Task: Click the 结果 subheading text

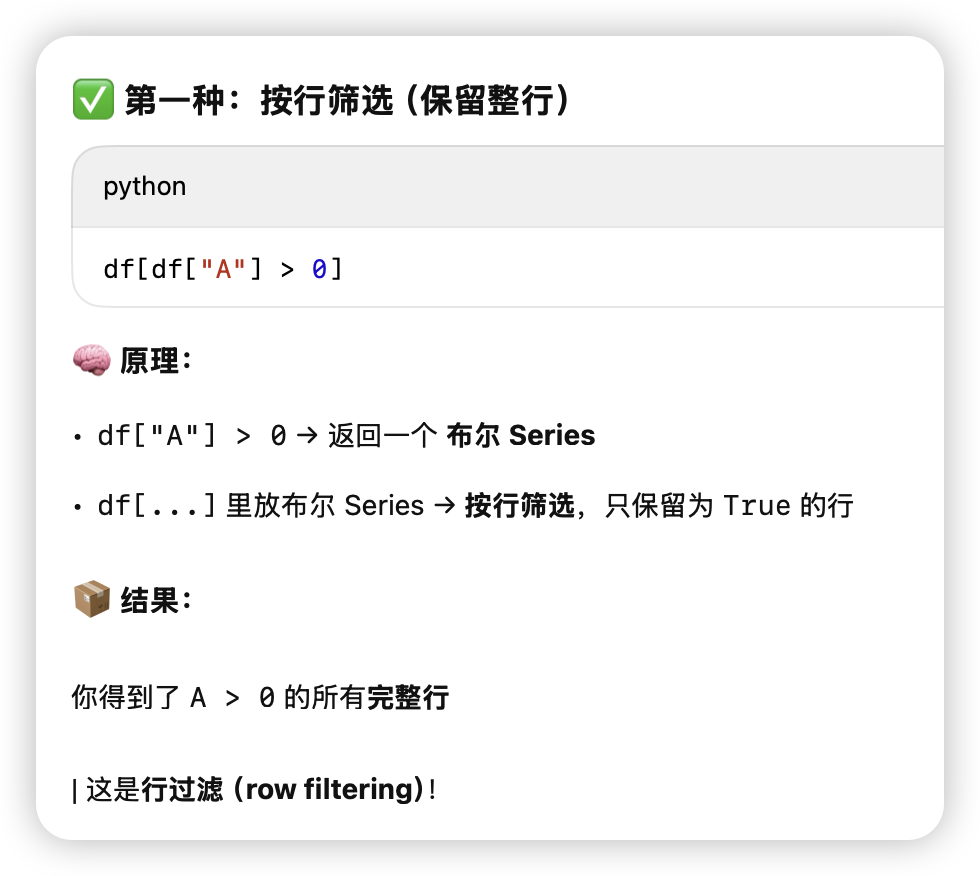Action: [x=149, y=600]
